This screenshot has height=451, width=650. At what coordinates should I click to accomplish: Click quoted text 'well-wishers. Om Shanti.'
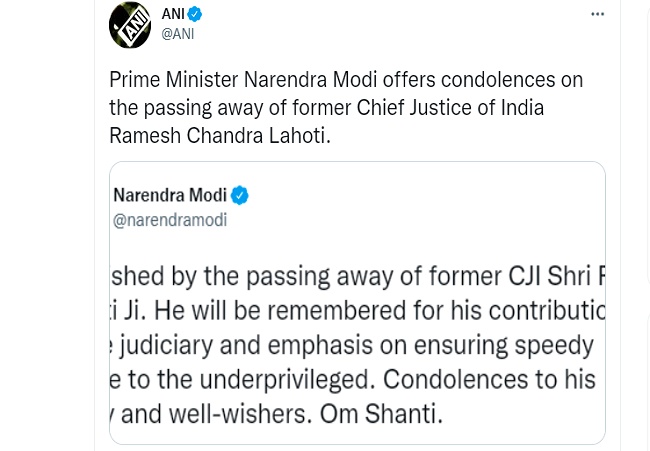[x=330, y=412]
